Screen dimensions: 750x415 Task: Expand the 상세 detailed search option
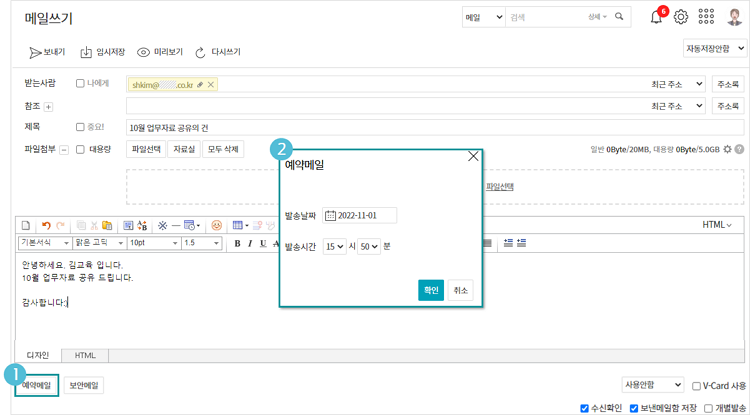(597, 17)
